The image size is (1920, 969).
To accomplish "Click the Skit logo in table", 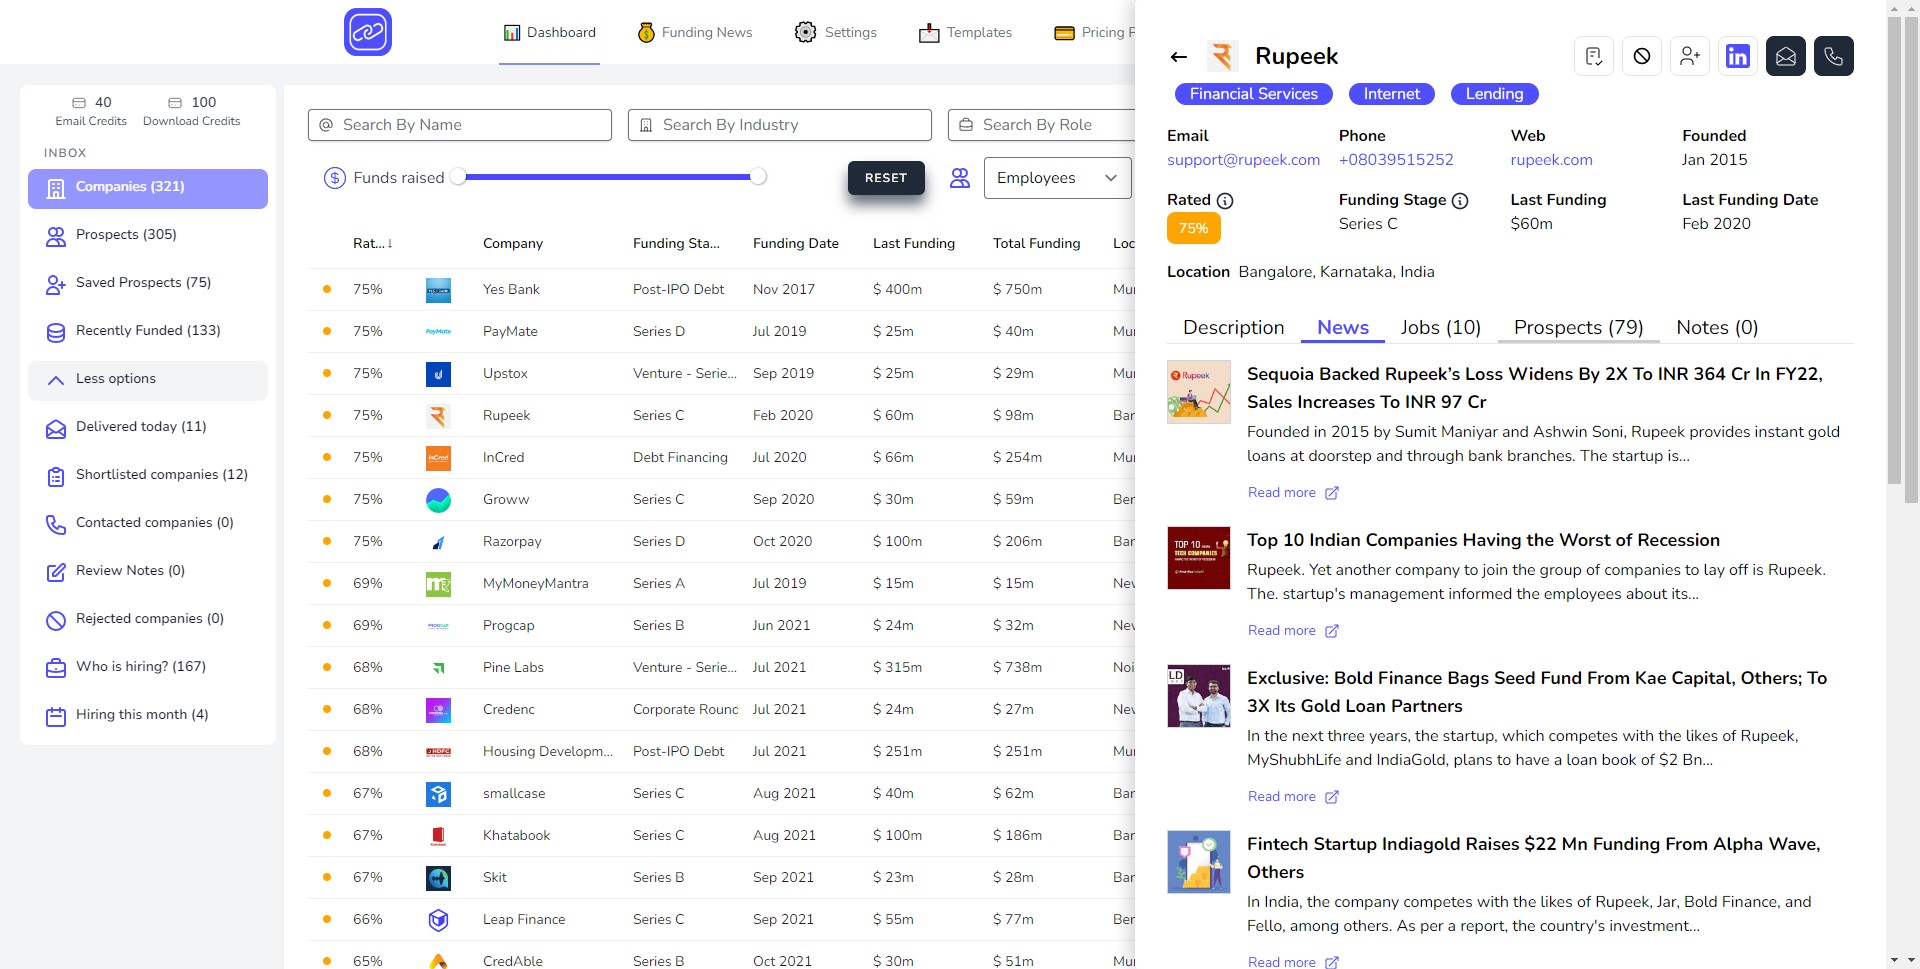I will 438,877.
